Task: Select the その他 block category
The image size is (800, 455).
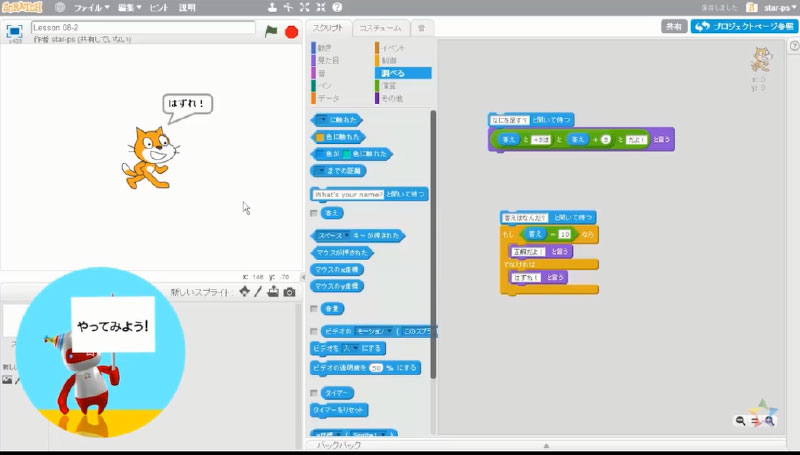Action: 392,98
